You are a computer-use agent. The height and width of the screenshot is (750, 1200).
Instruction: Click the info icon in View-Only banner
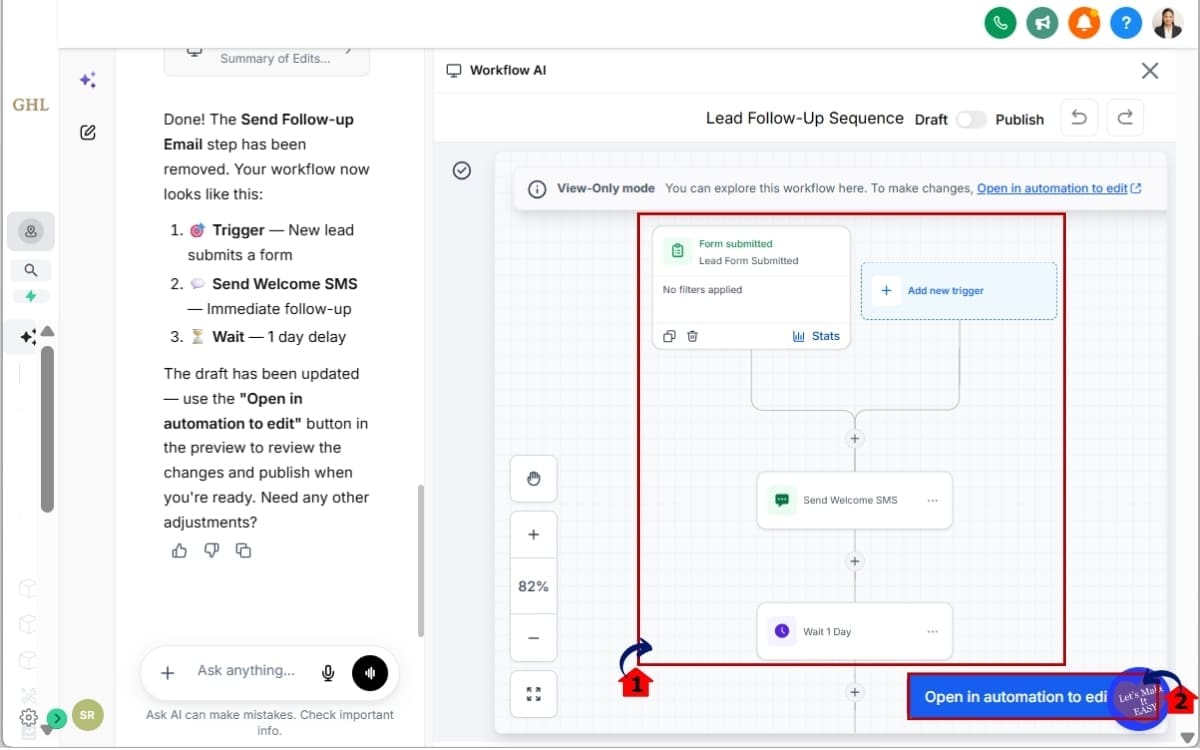coord(537,189)
